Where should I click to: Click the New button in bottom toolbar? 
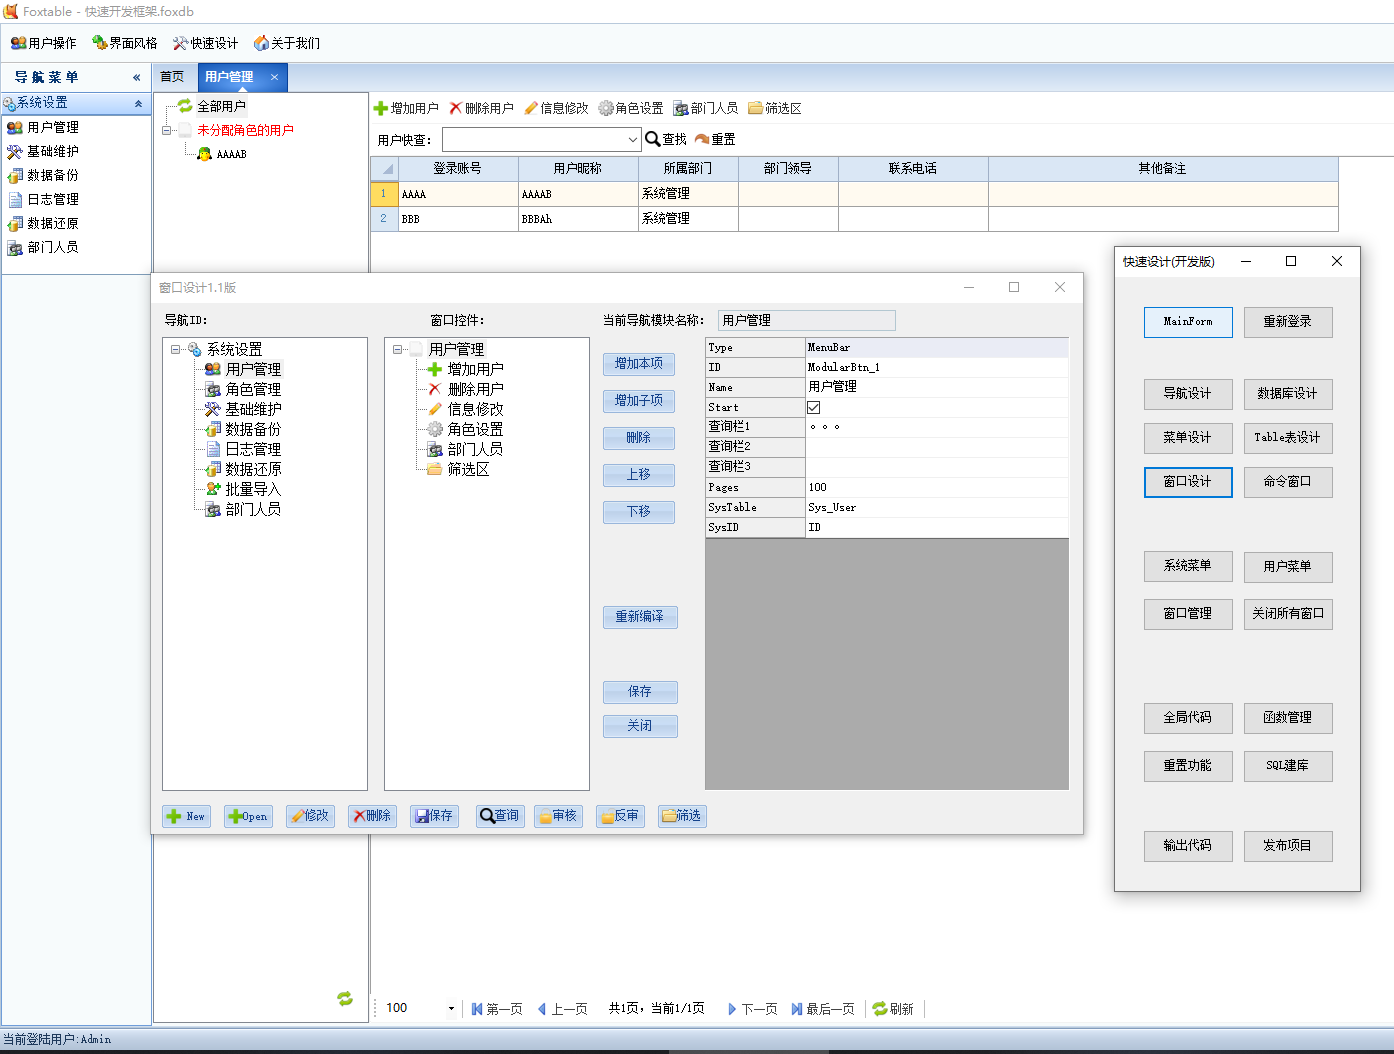coord(187,816)
